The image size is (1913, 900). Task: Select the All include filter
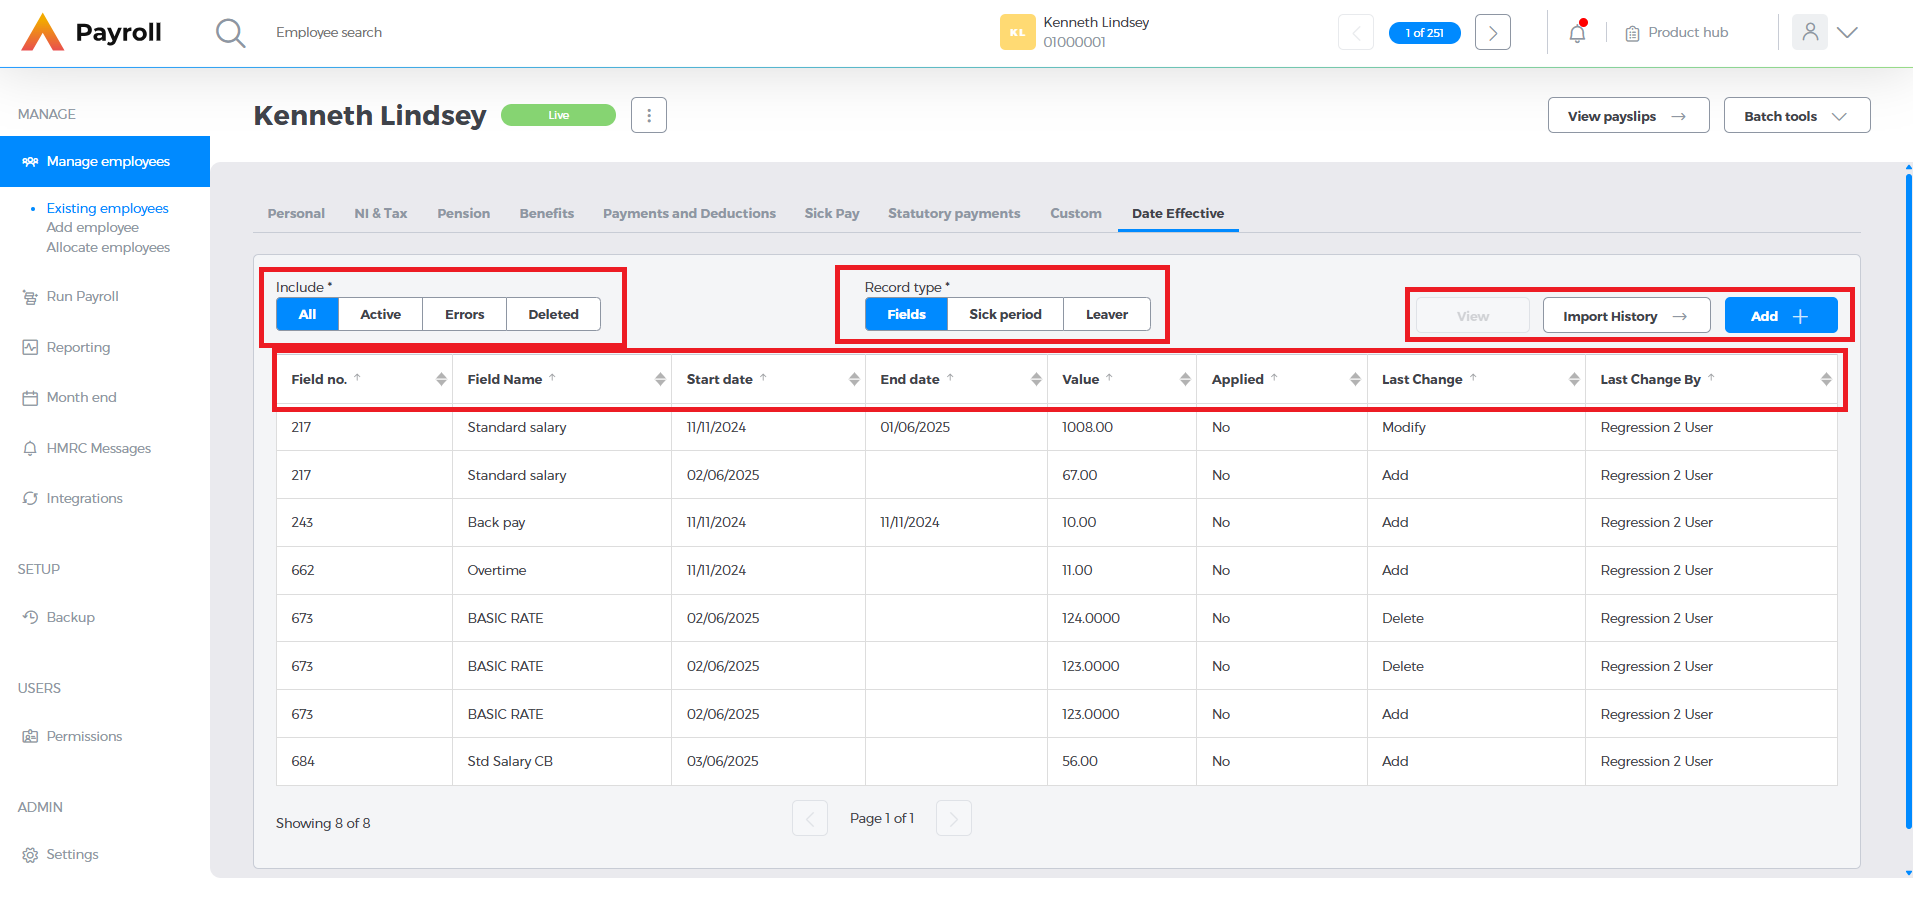pos(307,314)
